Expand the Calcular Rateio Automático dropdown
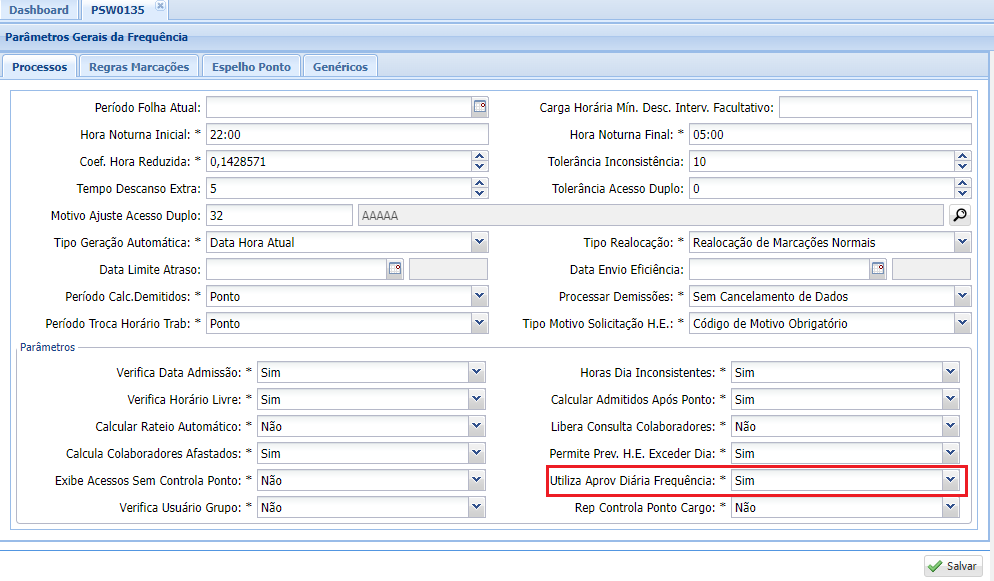The width and height of the screenshot is (994, 581). point(477,426)
